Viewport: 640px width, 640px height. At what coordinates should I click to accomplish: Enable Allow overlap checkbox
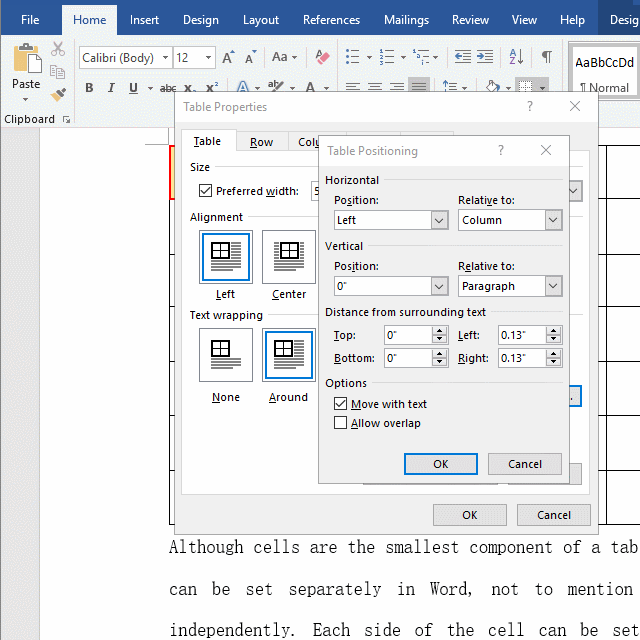tap(340, 422)
